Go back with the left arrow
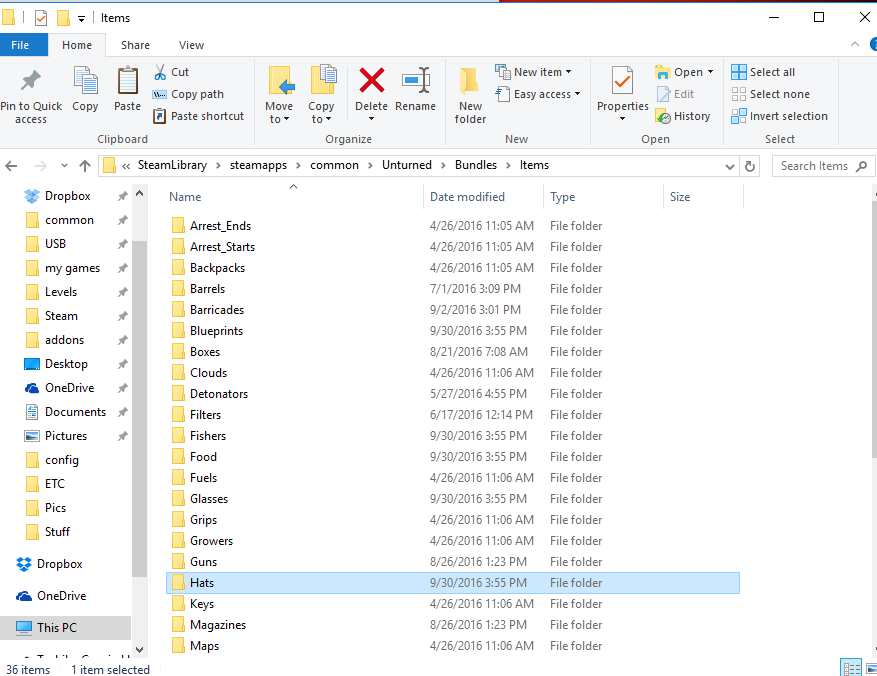Viewport: 877px width, 676px height. 11,166
